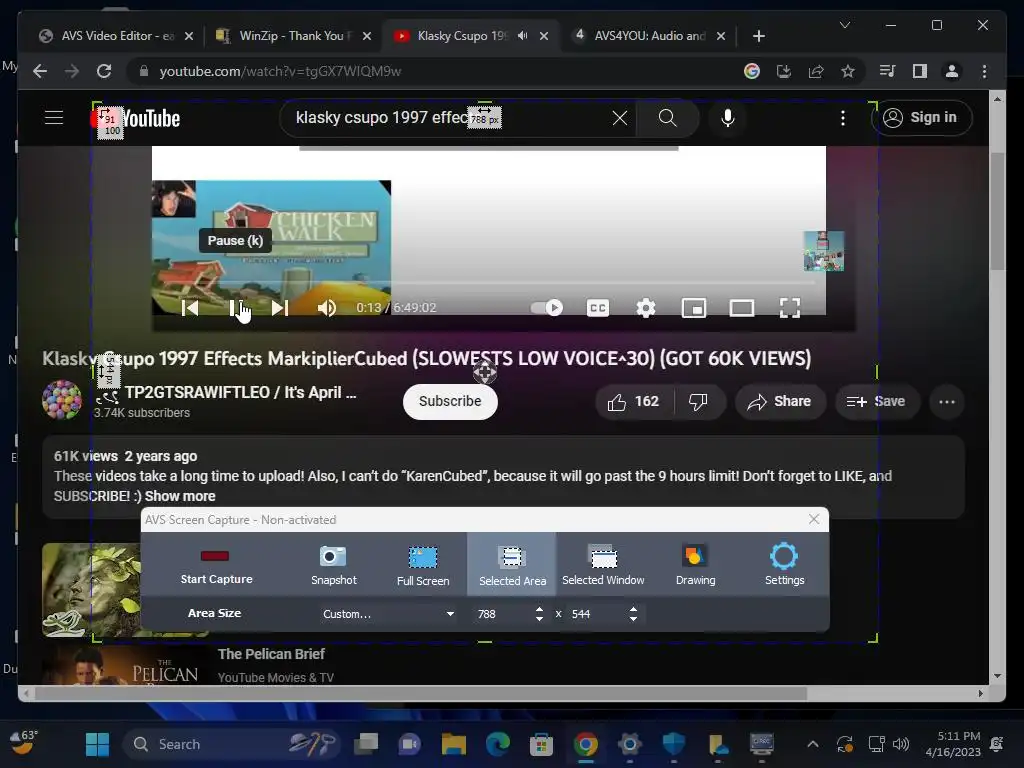Select Full Screen capture mode
Screen dimensions: 1024x768
[423, 566]
